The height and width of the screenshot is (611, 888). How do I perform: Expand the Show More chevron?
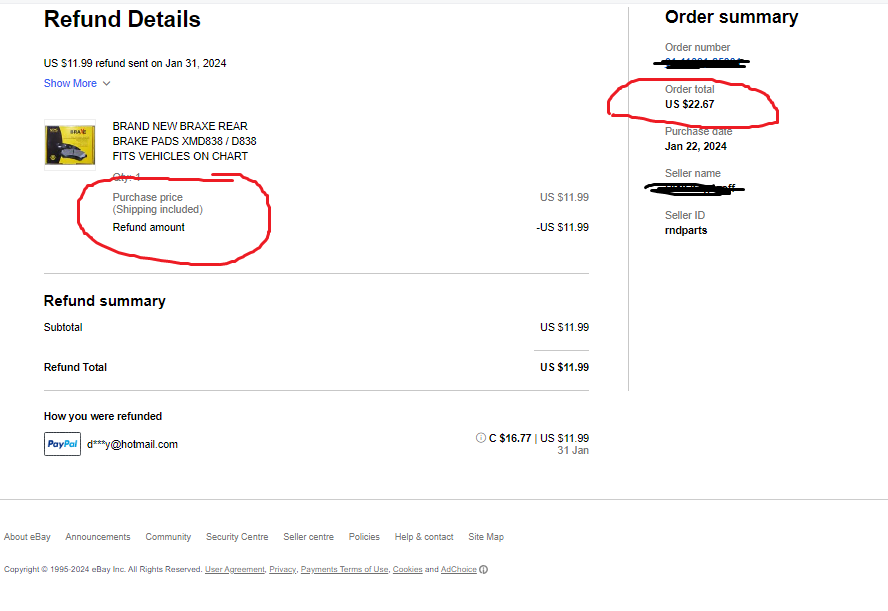click(106, 84)
